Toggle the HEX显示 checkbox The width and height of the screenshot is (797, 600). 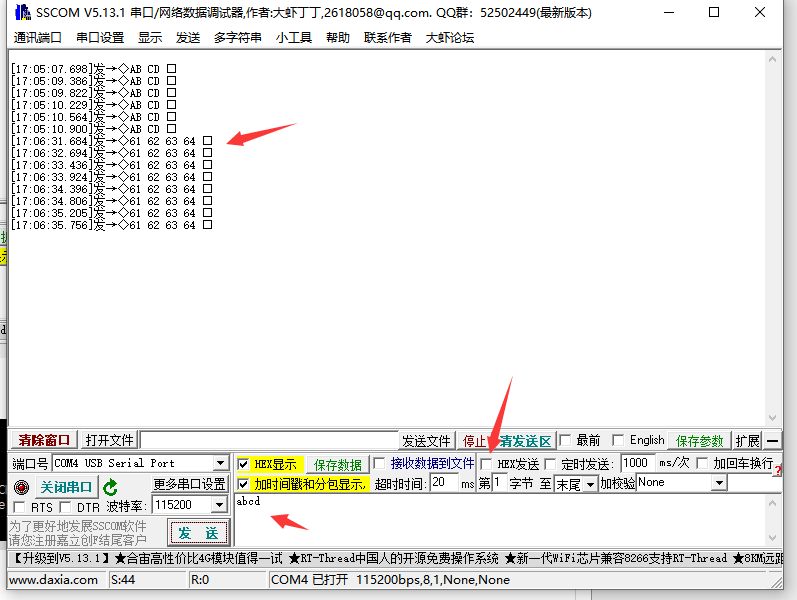pos(243,464)
